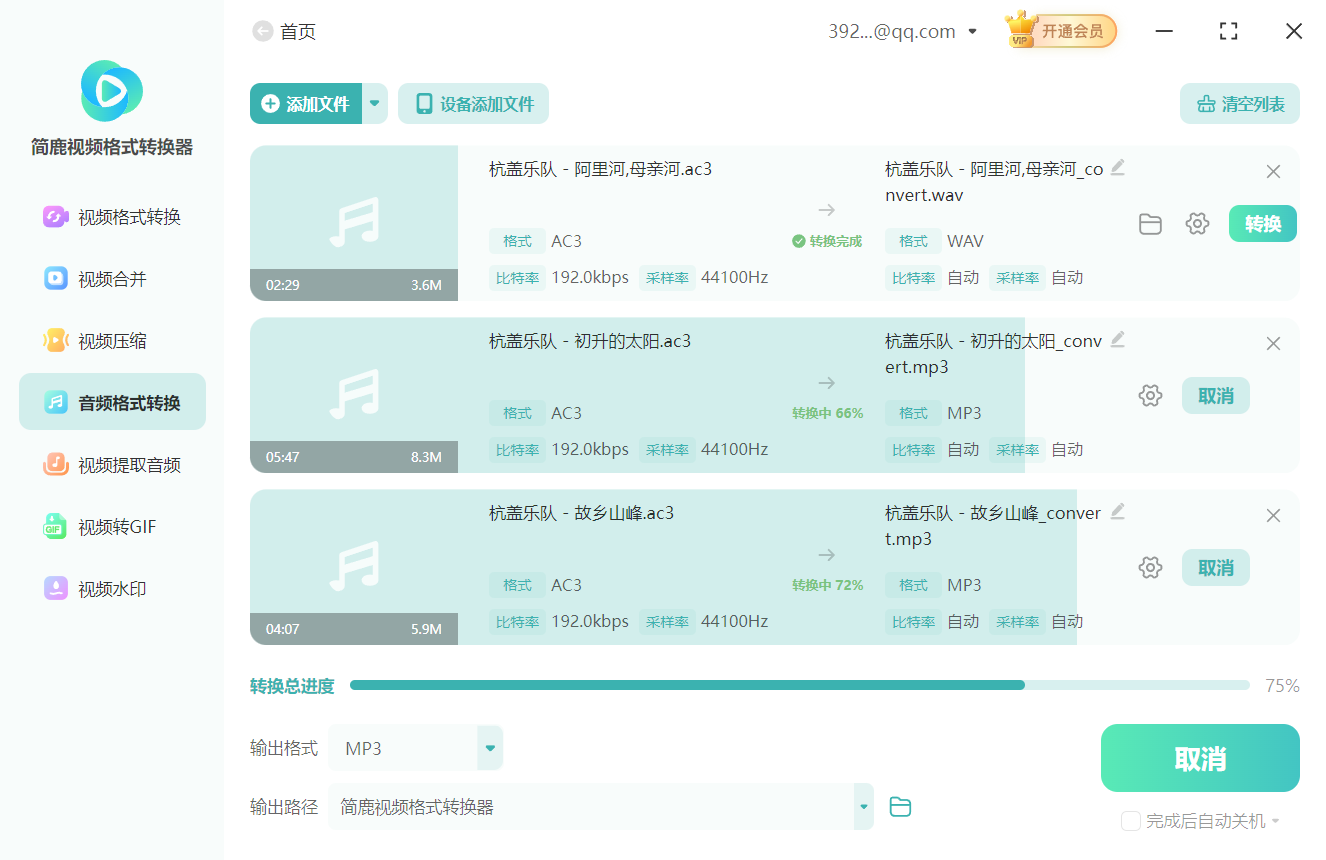Expand the 添加文件 dropdown arrow
1326x860 pixels.
tap(375, 103)
